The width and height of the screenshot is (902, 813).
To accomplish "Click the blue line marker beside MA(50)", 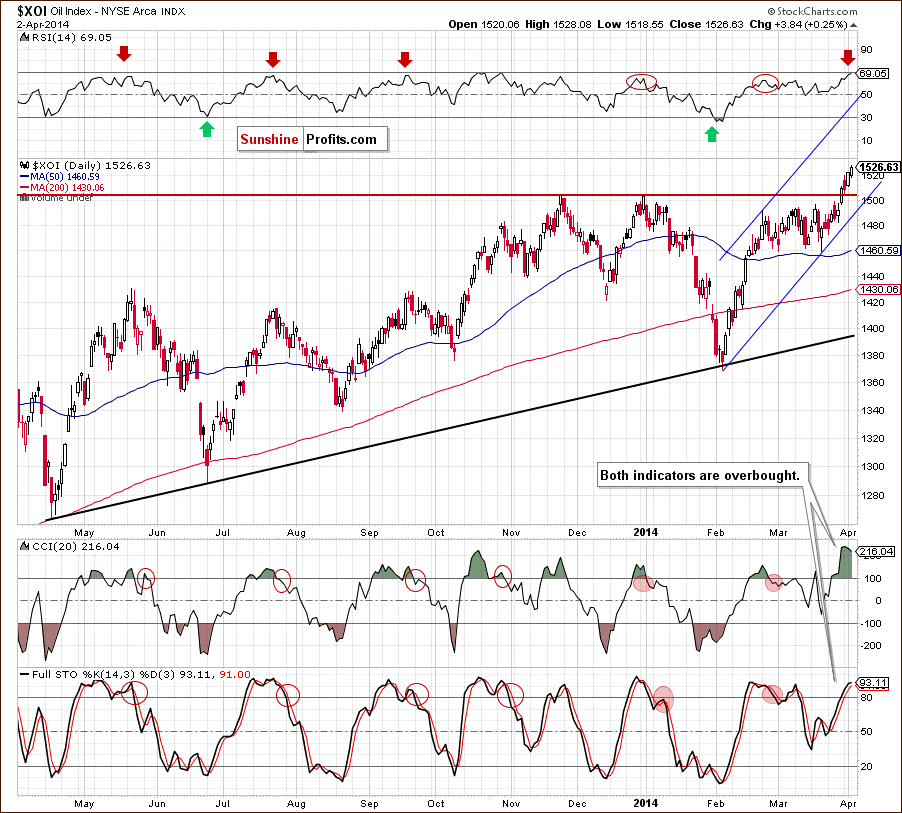I will click(25, 177).
